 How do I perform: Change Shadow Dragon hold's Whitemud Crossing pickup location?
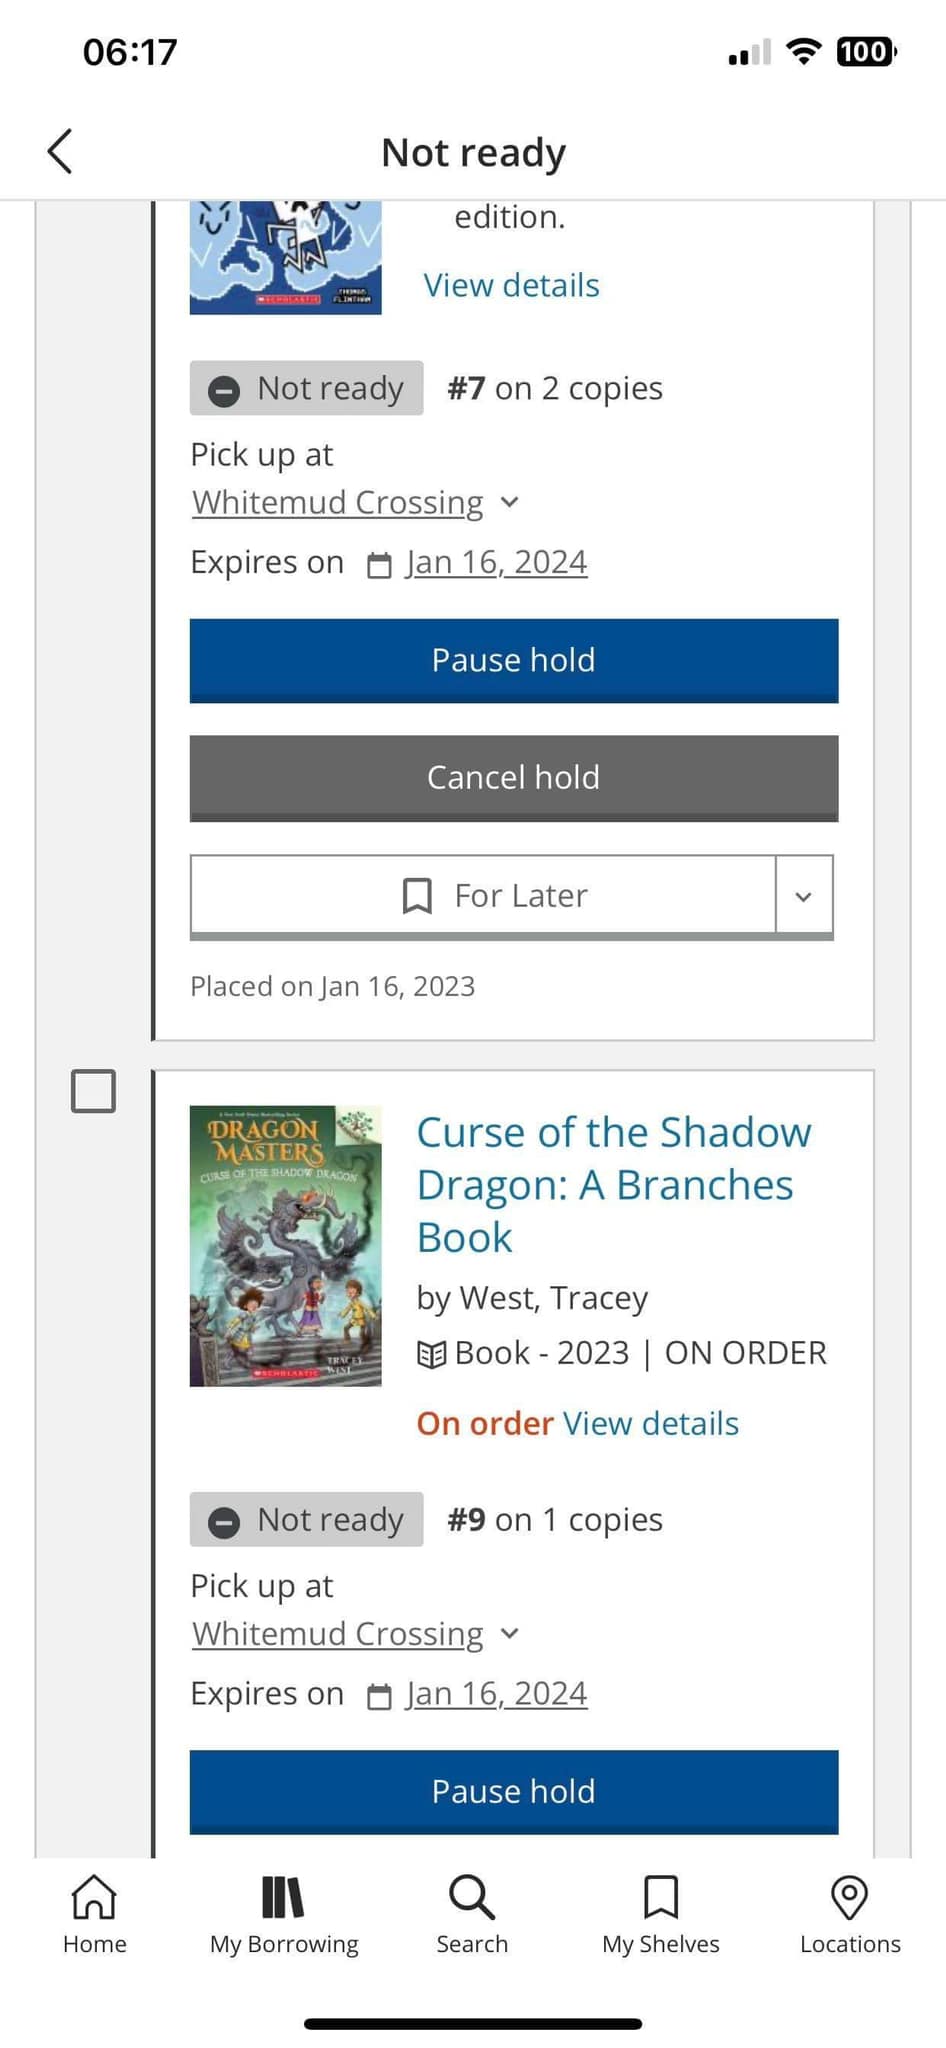pyautogui.click(x=355, y=1633)
